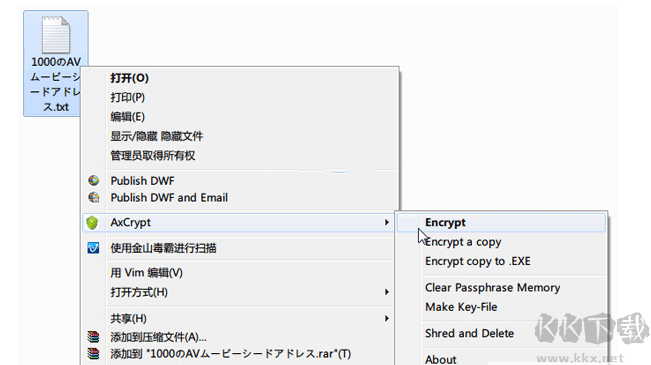Choose Shred and Delete
This screenshot has height=365, width=651.
point(469,333)
